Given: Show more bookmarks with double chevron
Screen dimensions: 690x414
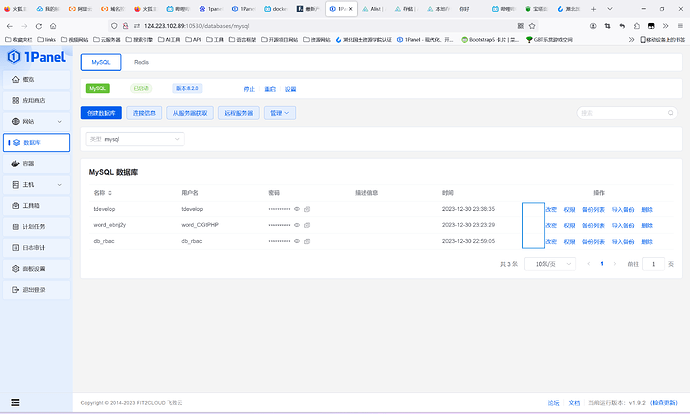Looking at the screenshot, I should tap(631, 40).
